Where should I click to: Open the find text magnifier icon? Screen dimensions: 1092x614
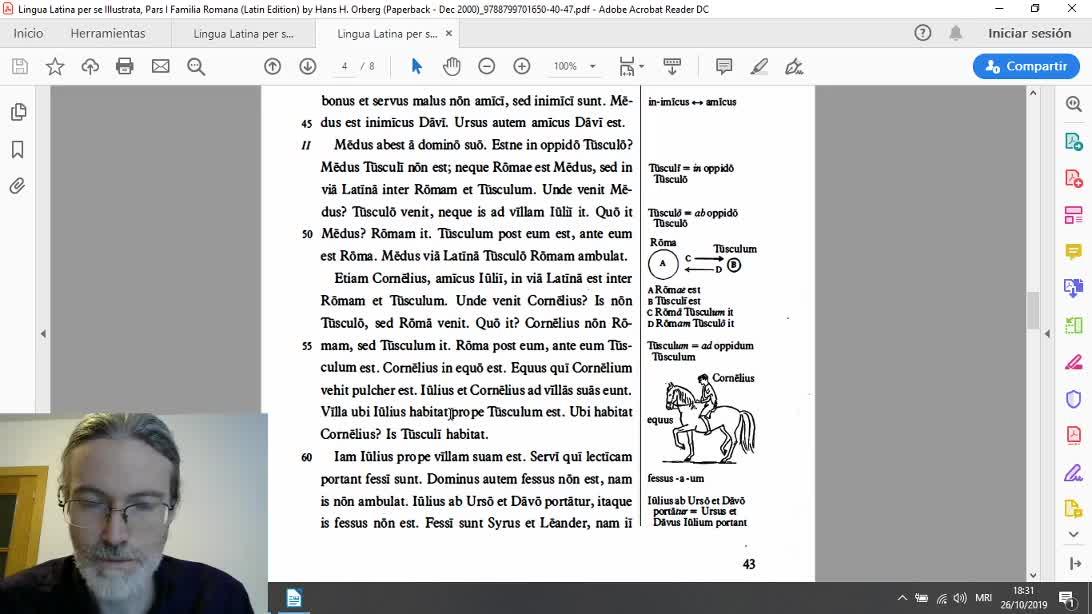point(196,66)
